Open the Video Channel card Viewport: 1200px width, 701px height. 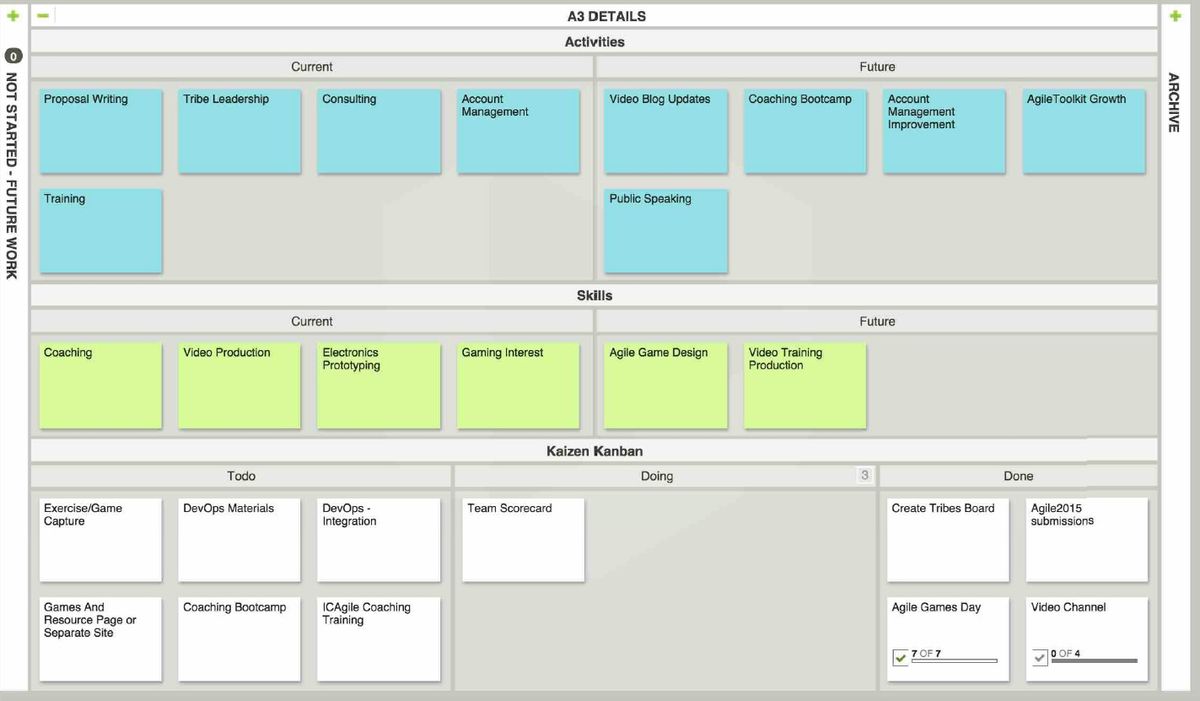click(1087, 639)
